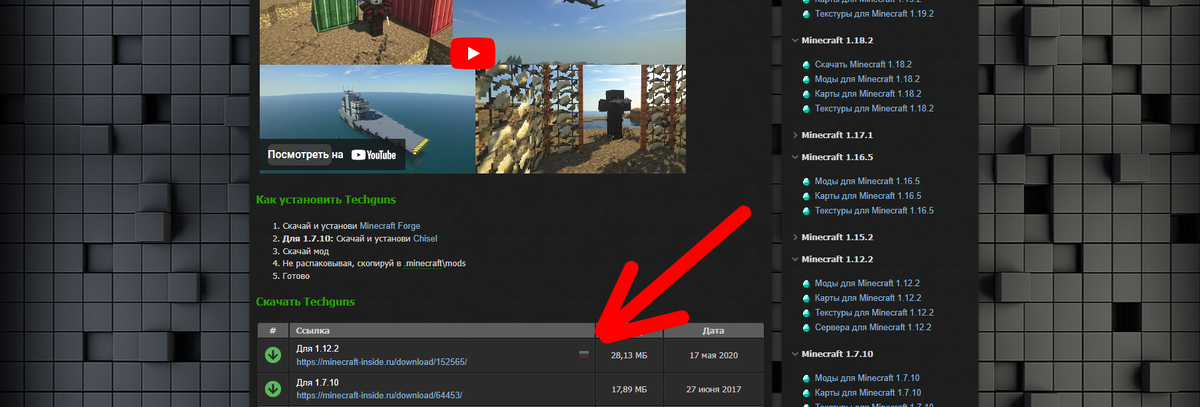Viewport: 1200px width, 407px height.
Task: Open 'Сервера для Minecraft 1.12.2' link
Action: point(873,327)
